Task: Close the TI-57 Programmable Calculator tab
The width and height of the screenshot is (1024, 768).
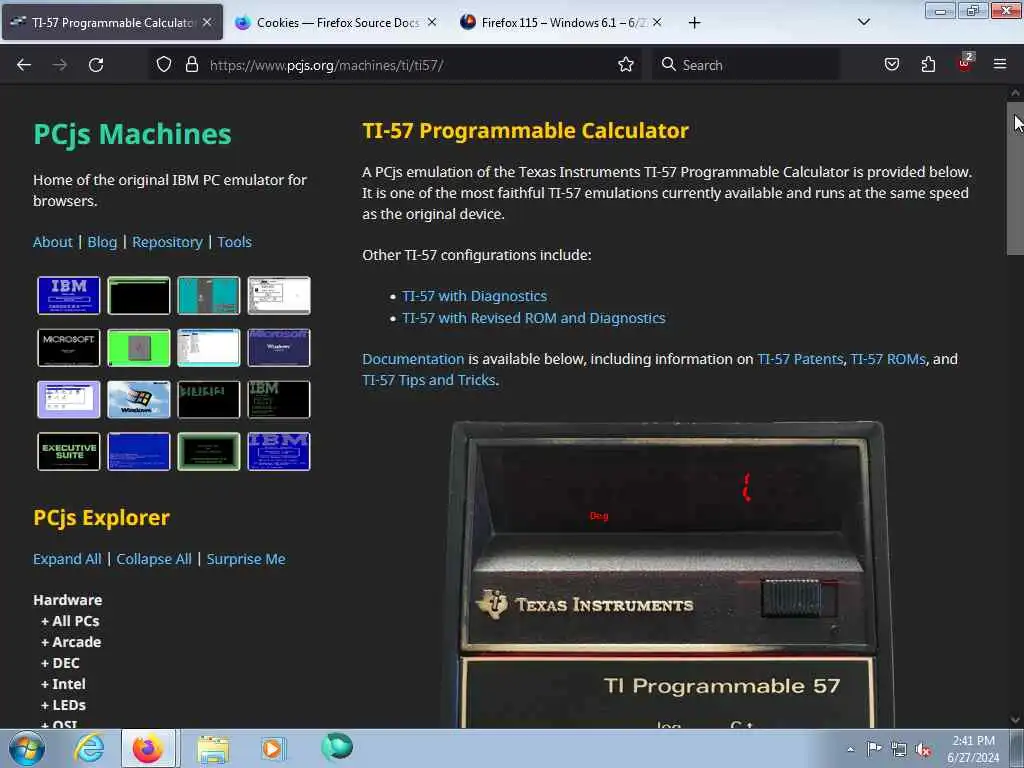Action: point(207,22)
